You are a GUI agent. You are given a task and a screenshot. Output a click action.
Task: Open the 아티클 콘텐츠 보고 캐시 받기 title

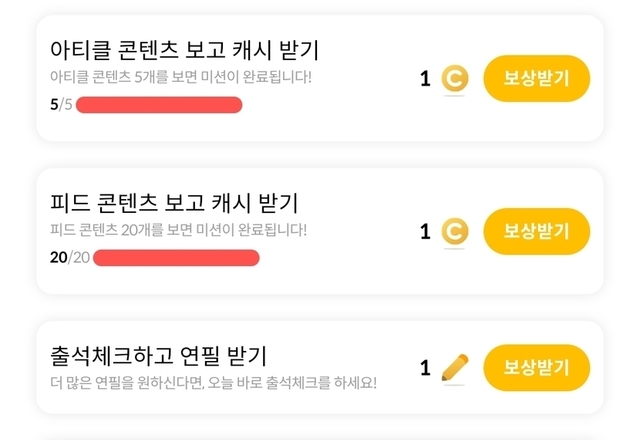[184, 49]
